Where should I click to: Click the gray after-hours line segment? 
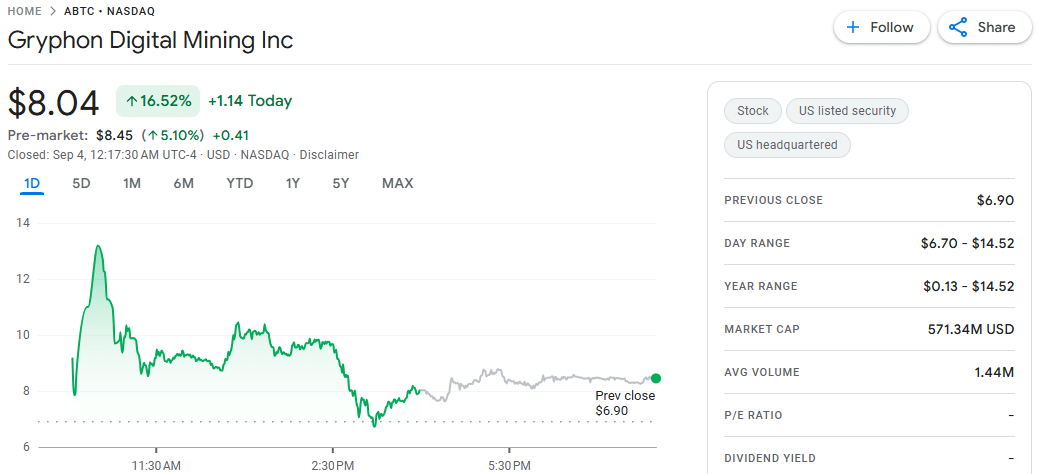(537, 381)
